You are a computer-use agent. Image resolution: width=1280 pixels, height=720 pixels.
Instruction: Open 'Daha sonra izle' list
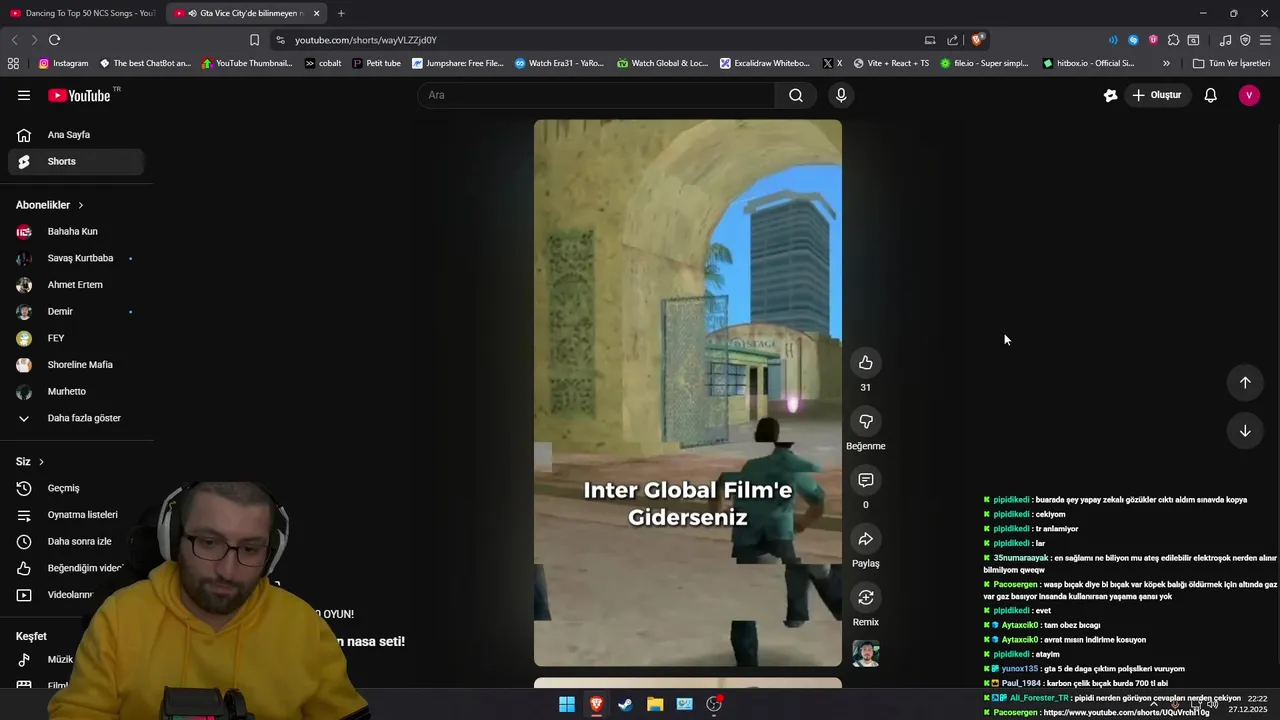pos(76,541)
